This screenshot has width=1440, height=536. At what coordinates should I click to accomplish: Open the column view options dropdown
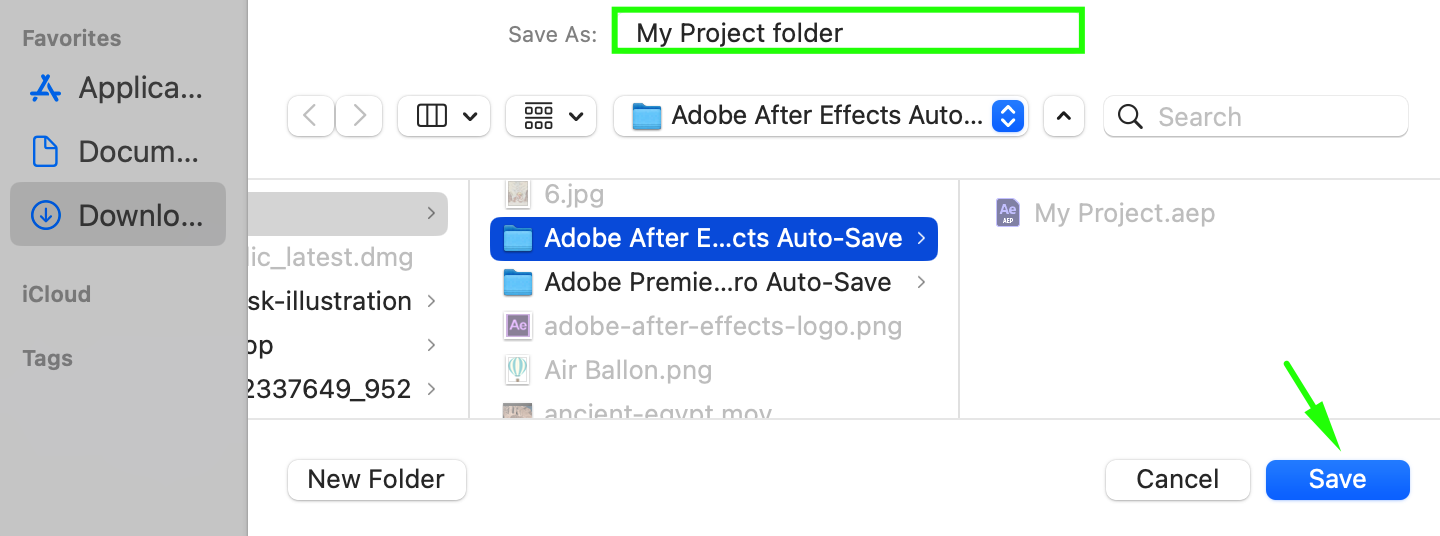click(x=444, y=116)
